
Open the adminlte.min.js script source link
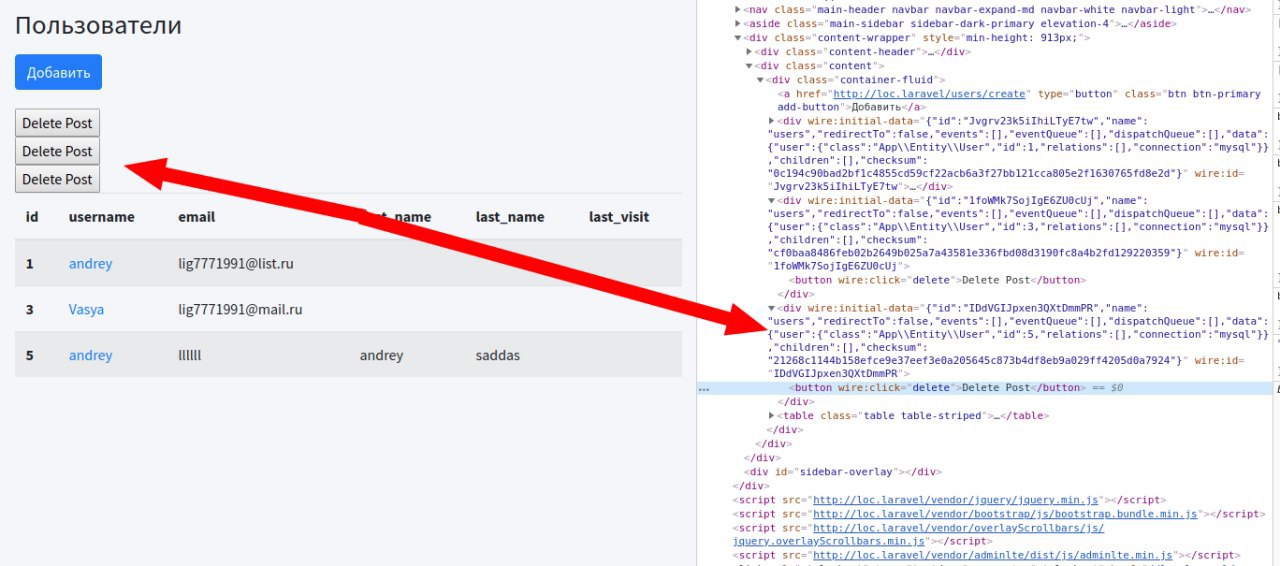(x=993, y=555)
